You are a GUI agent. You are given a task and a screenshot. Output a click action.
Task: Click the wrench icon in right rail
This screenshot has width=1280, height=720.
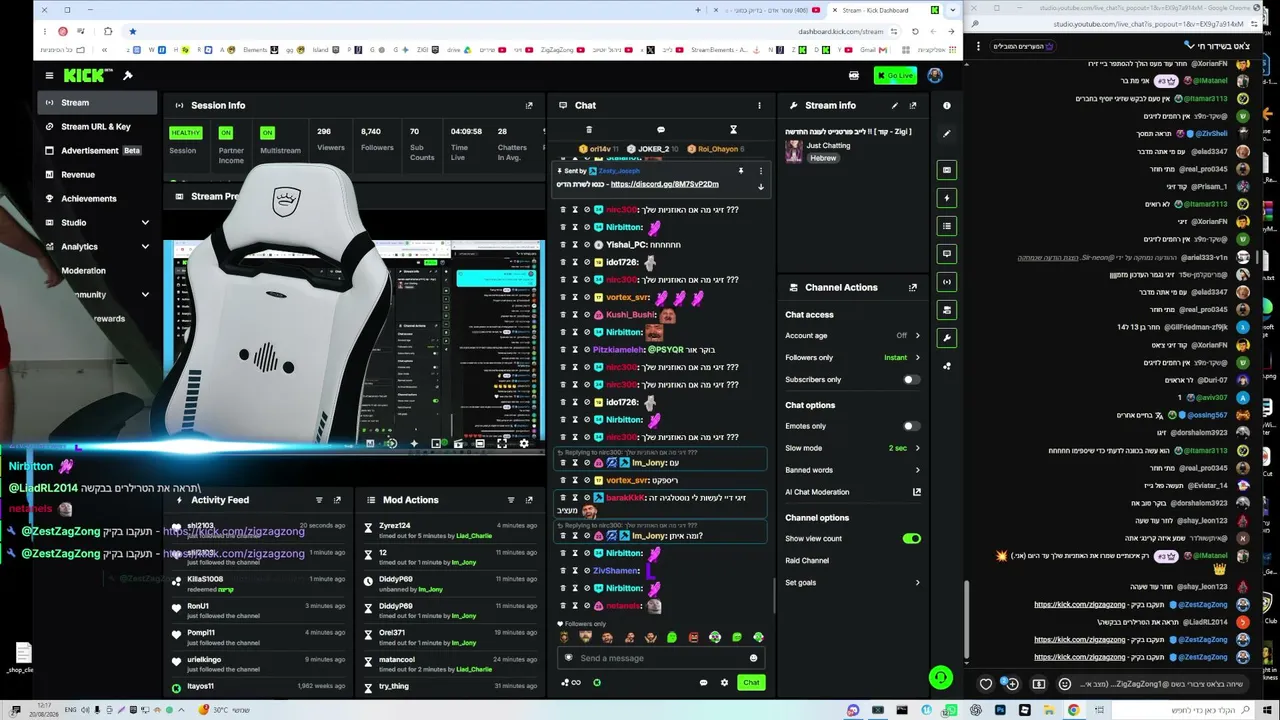(x=947, y=338)
